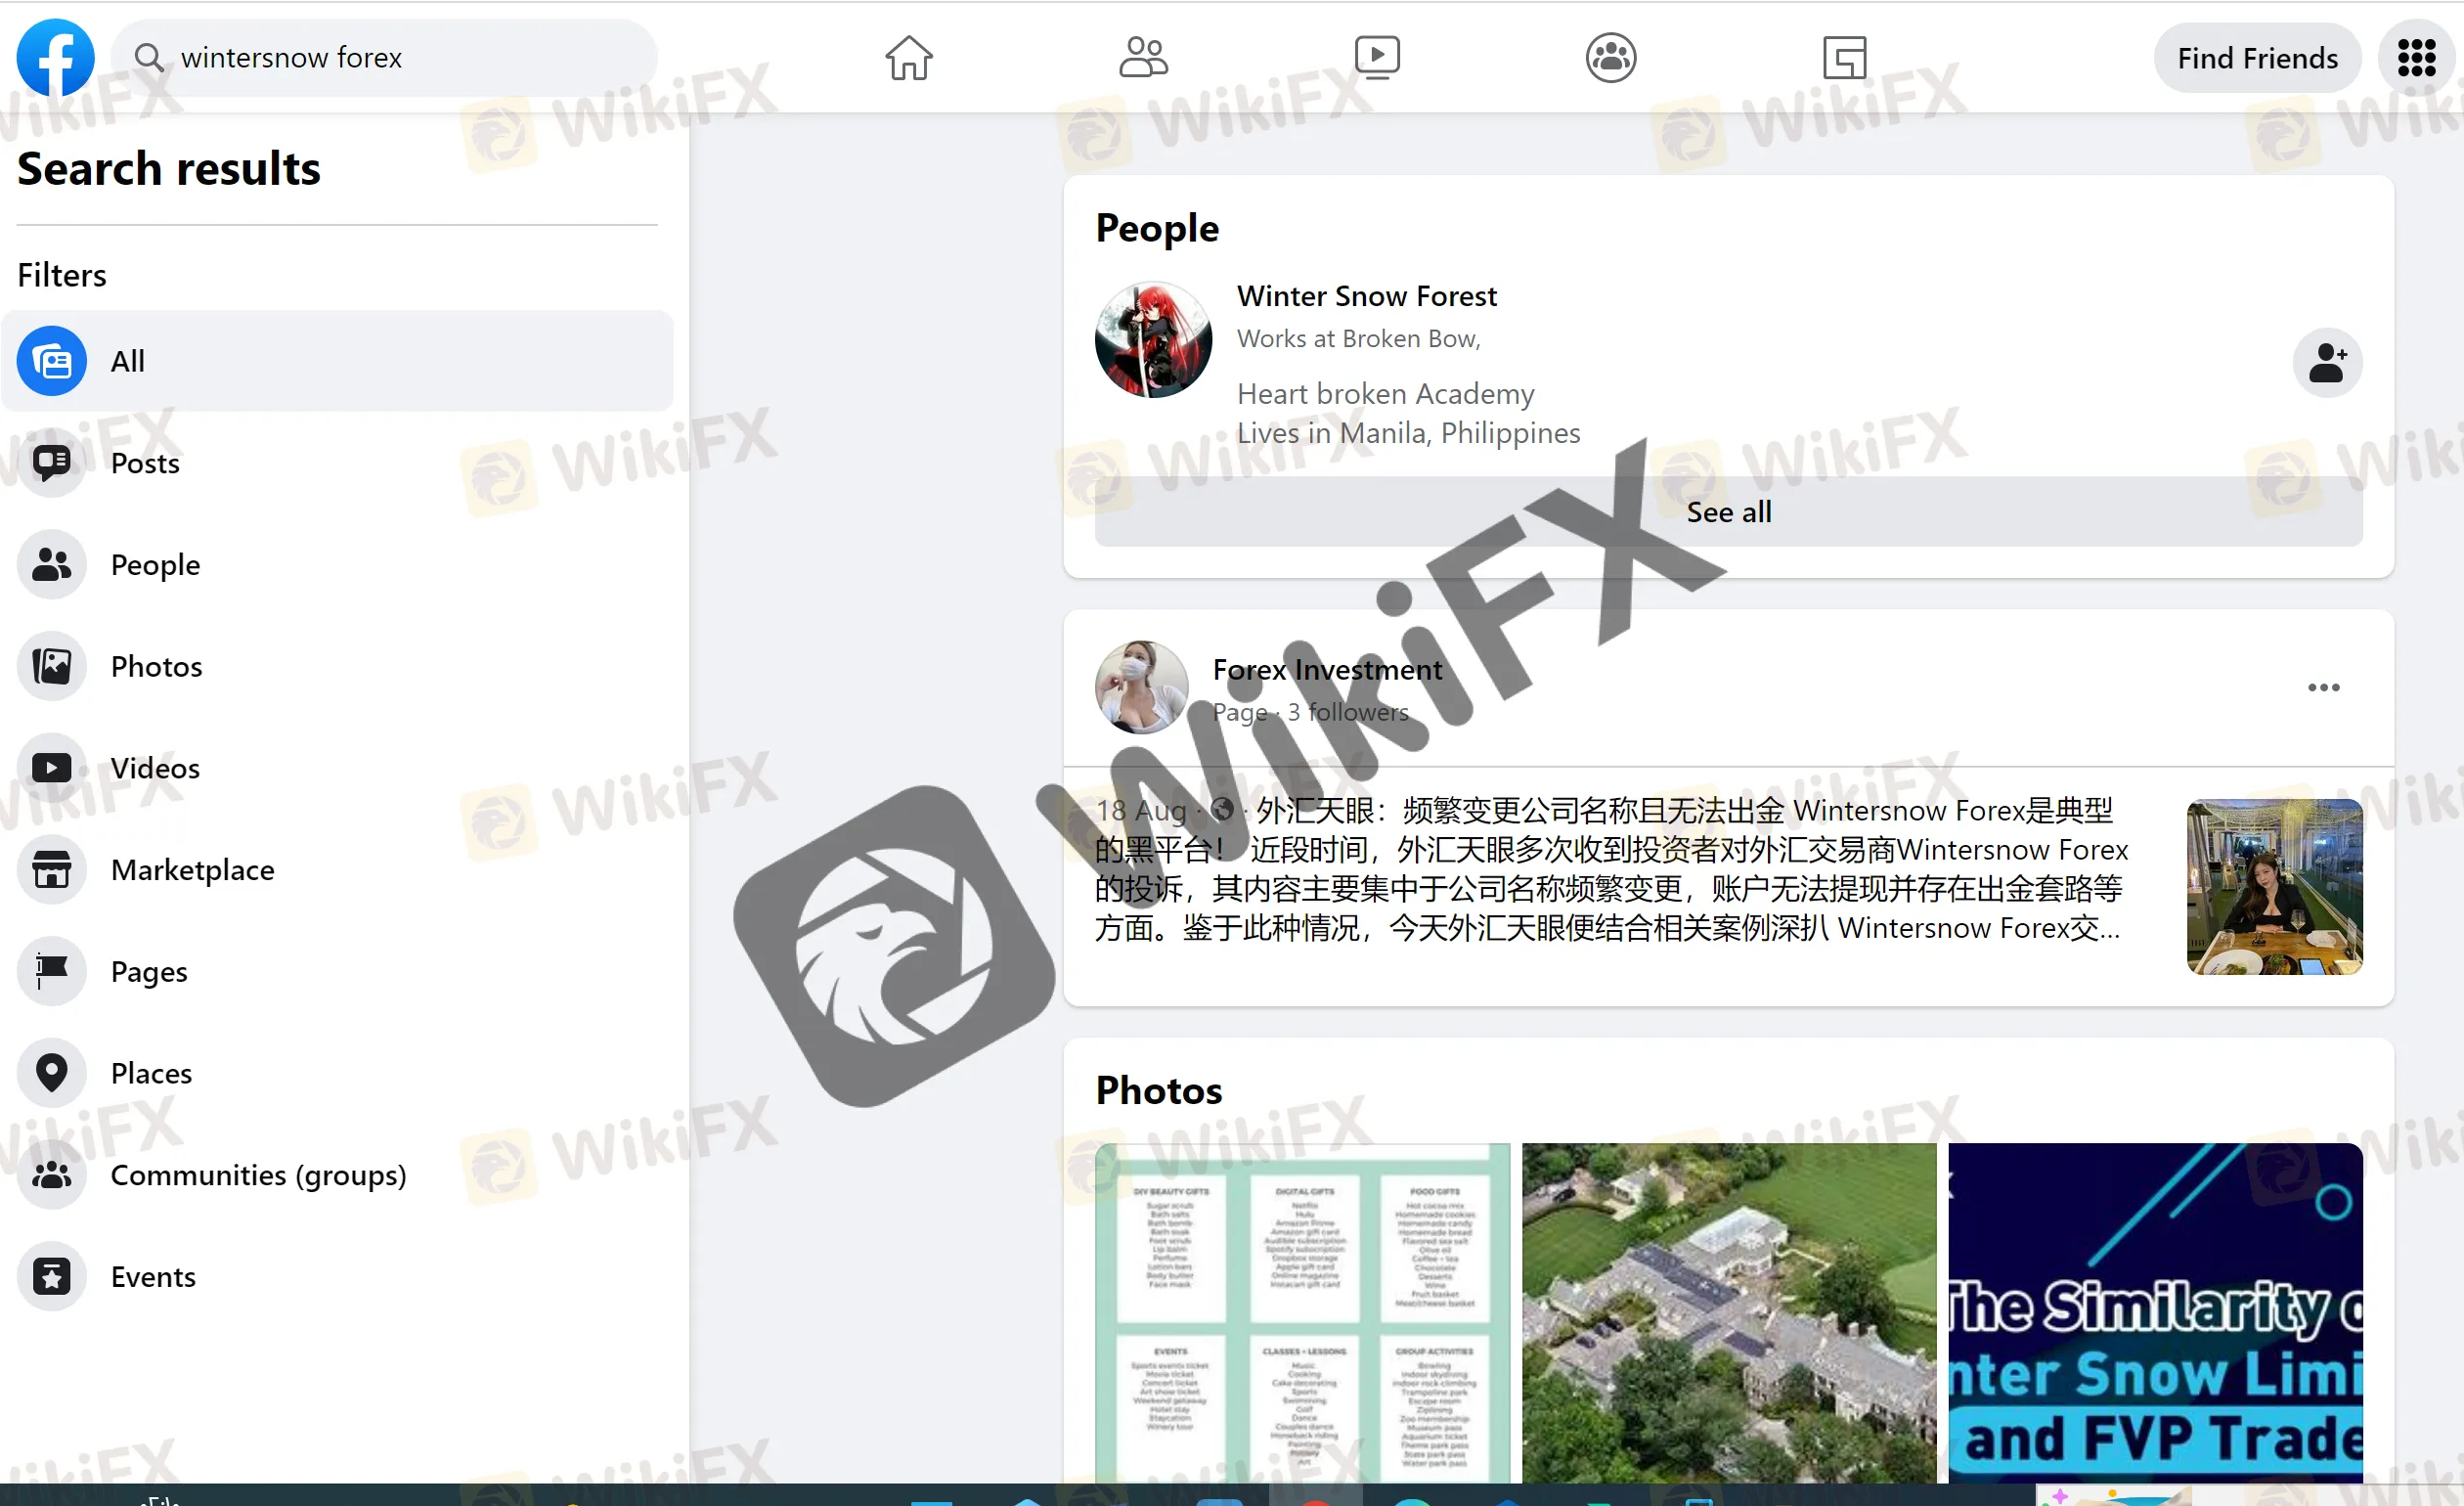2464x1506 pixels.
Task: Open the aerial mansion photo thumbnail
Action: pyautogui.click(x=1728, y=1312)
